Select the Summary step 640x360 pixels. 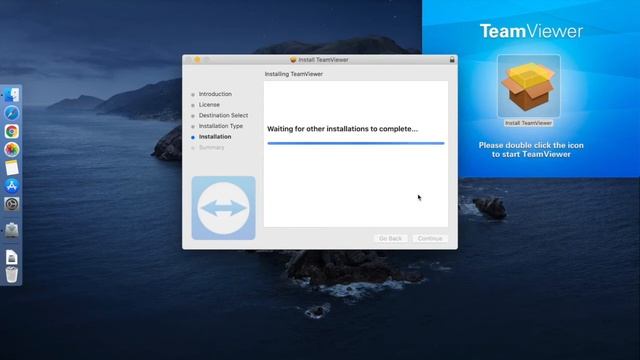click(x=211, y=147)
